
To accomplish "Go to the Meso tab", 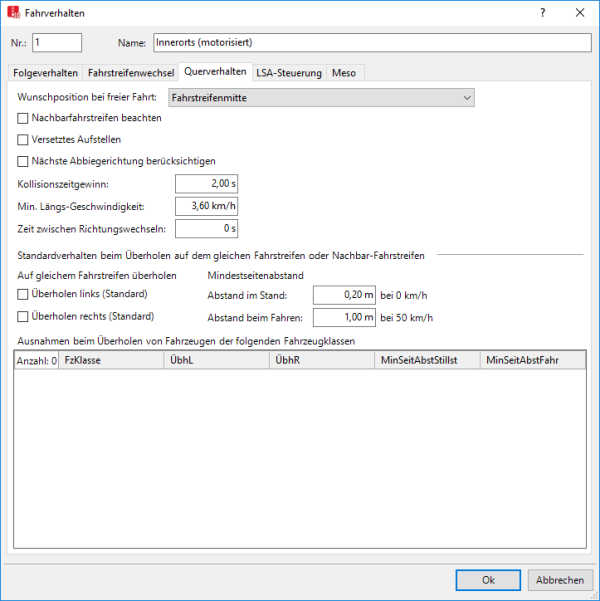I will 346,73.
